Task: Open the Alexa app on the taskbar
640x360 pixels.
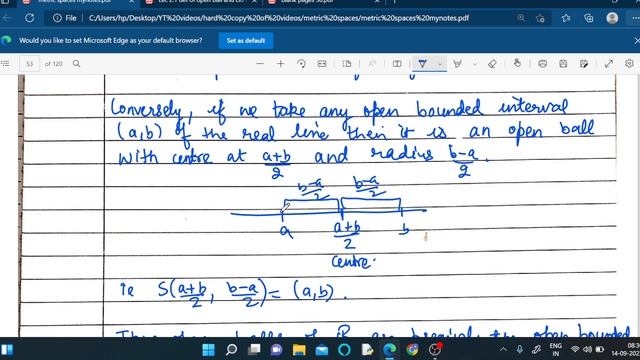Action: (344, 350)
